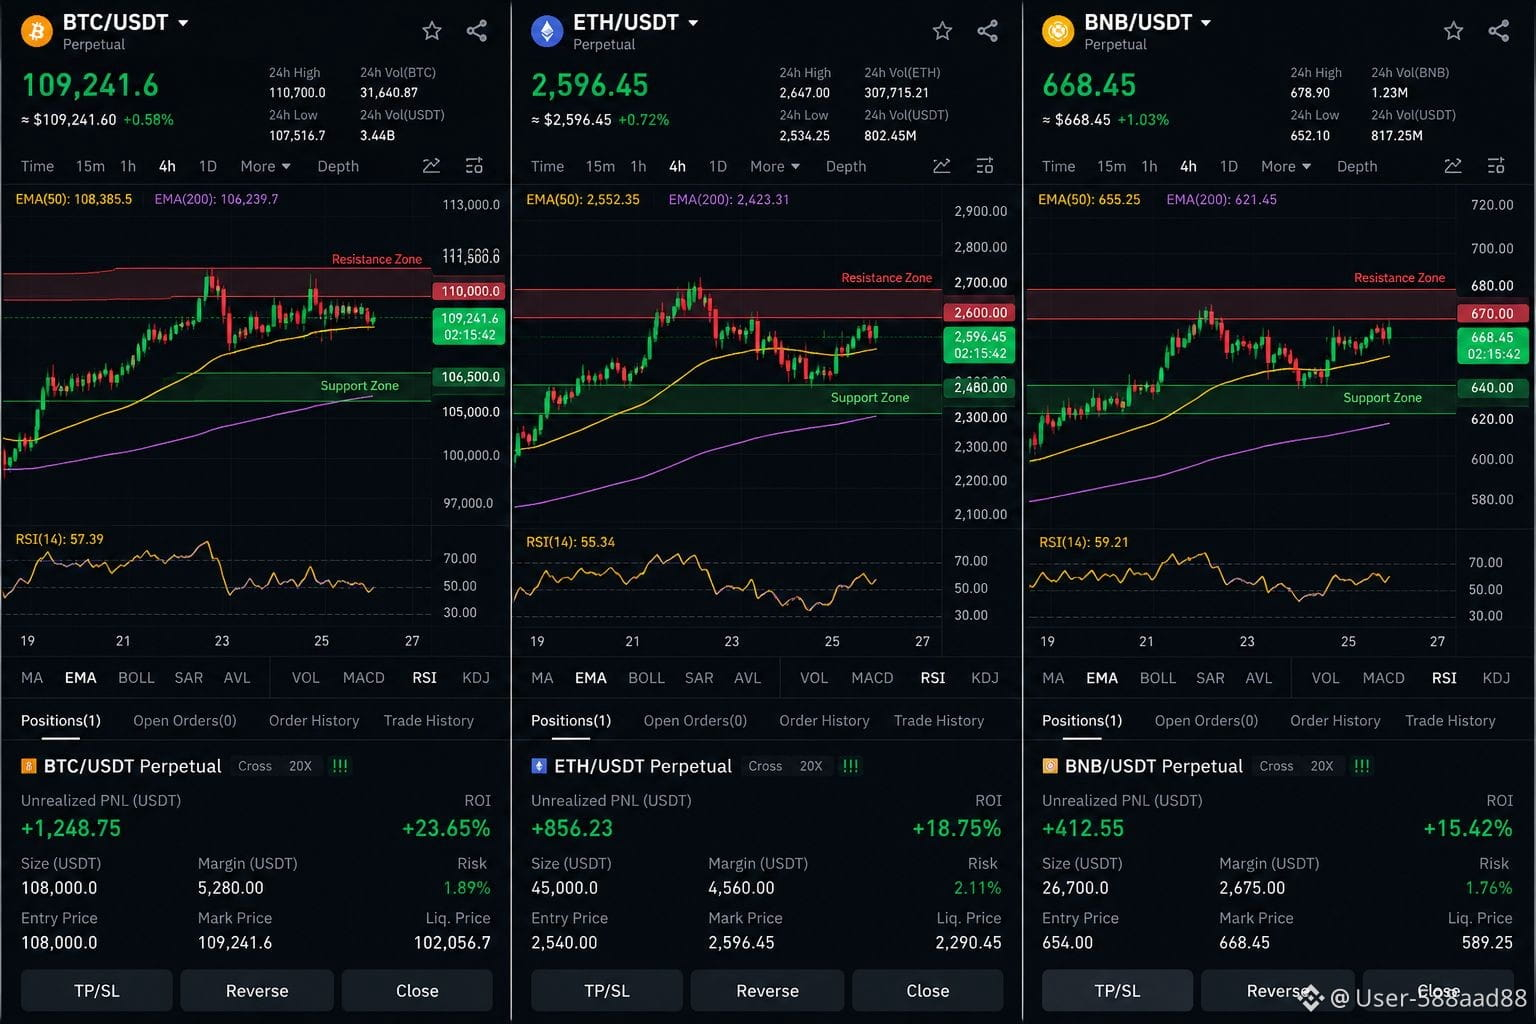Select the 1D timeframe on BNB chart
The width and height of the screenshot is (1536, 1024).
click(1228, 166)
